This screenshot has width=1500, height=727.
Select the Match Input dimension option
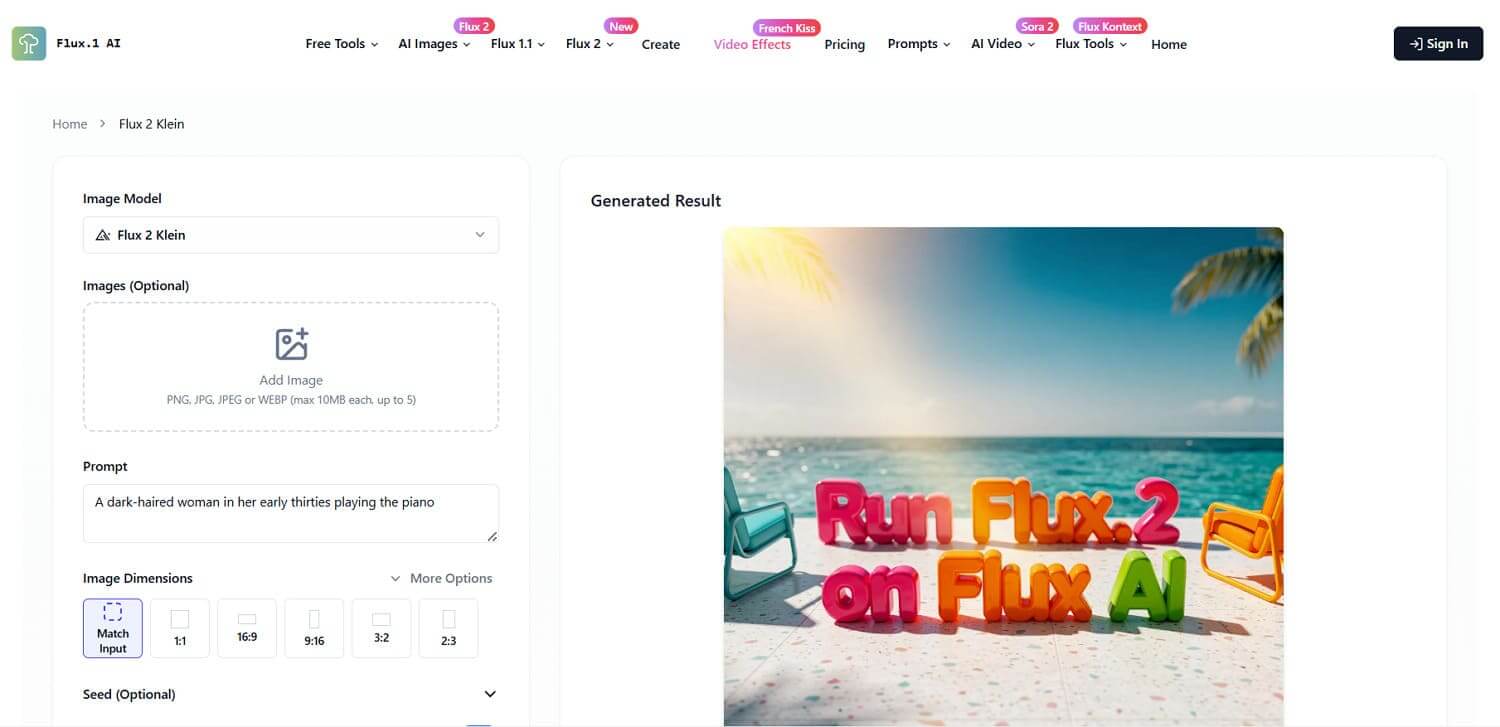112,627
